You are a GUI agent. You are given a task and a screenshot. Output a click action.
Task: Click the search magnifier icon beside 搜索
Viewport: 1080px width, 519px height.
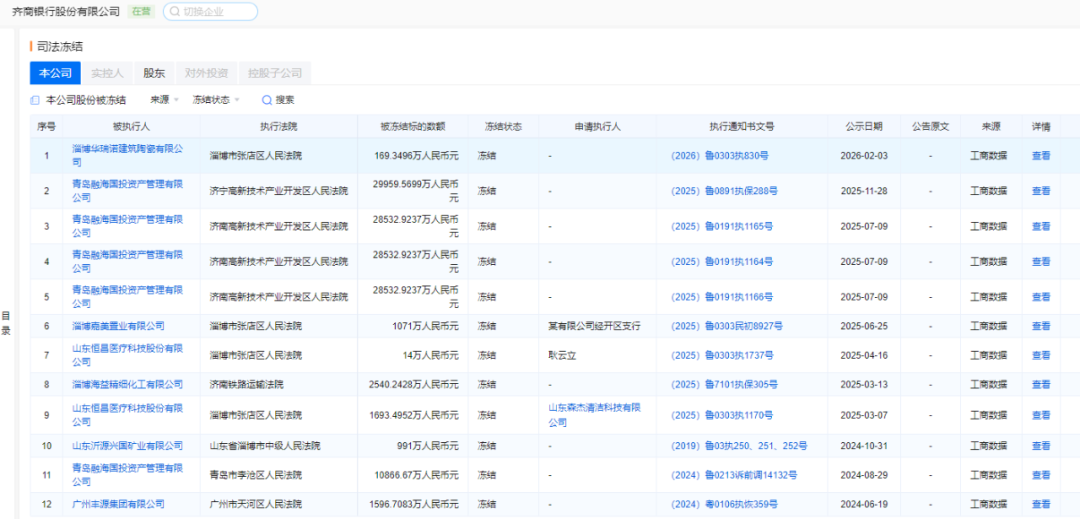click(x=267, y=100)
